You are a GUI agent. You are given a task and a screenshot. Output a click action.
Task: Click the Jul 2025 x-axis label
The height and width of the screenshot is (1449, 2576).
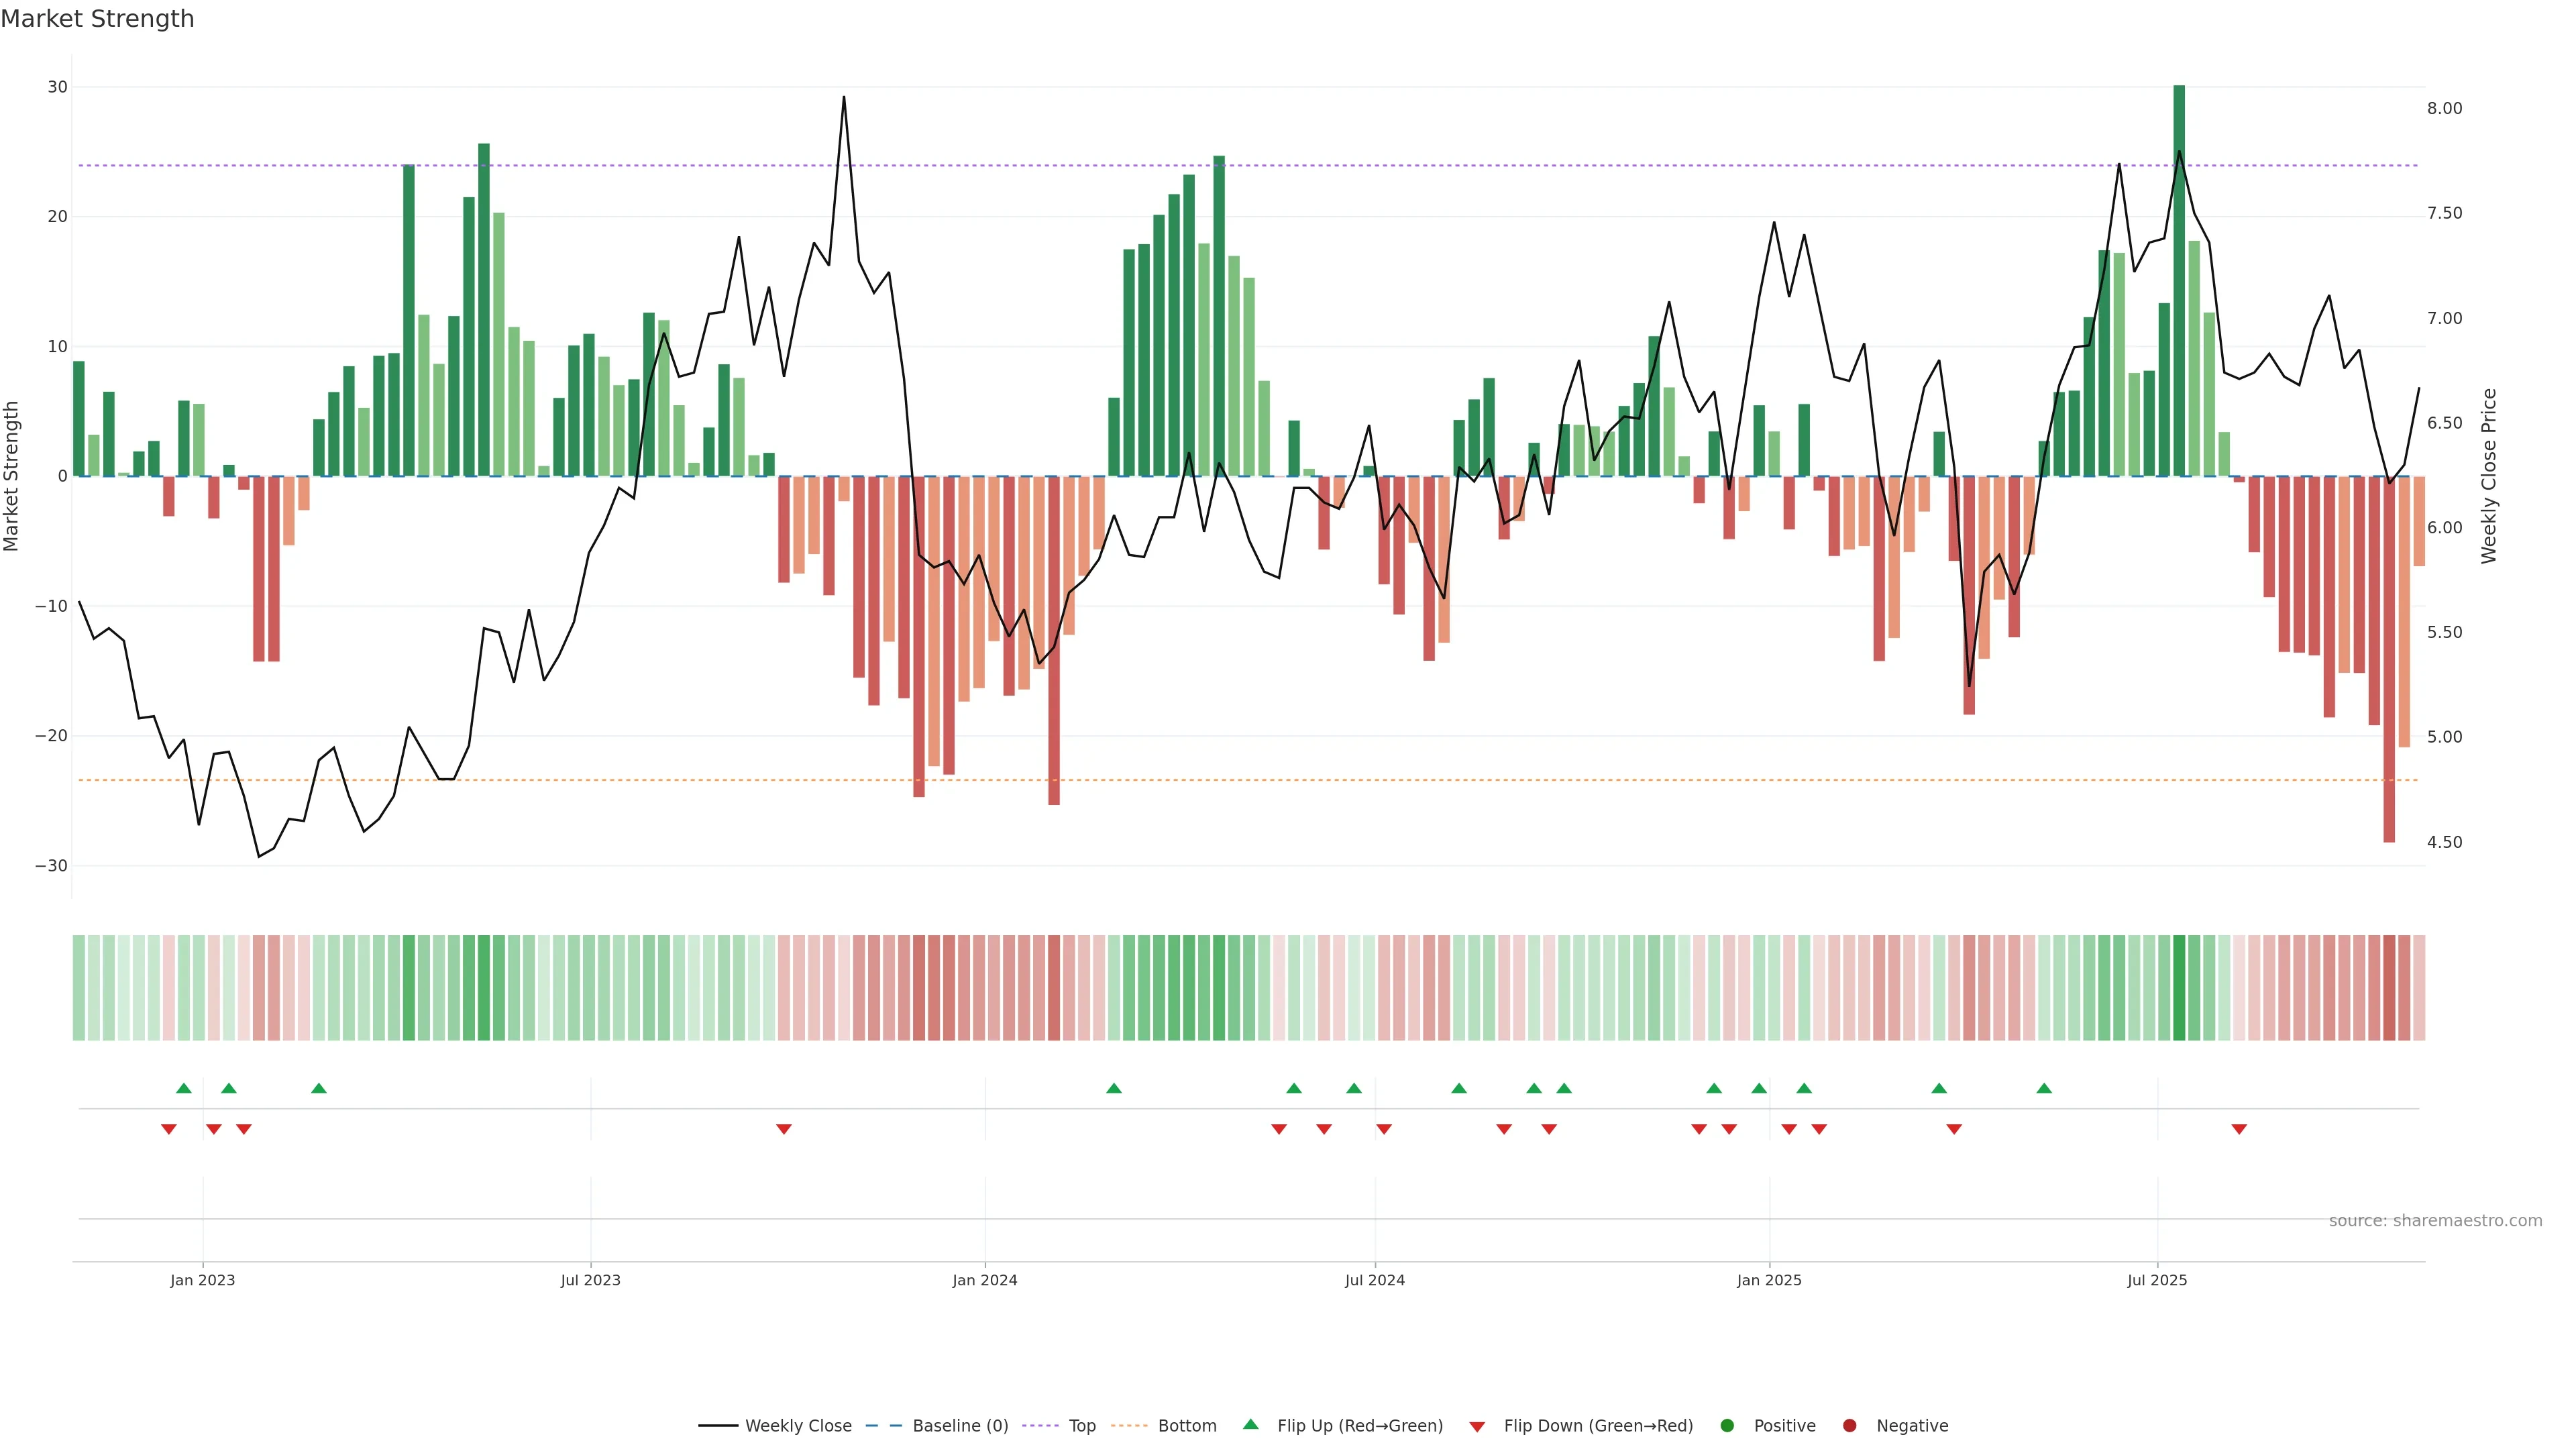pos(2157,1280)
